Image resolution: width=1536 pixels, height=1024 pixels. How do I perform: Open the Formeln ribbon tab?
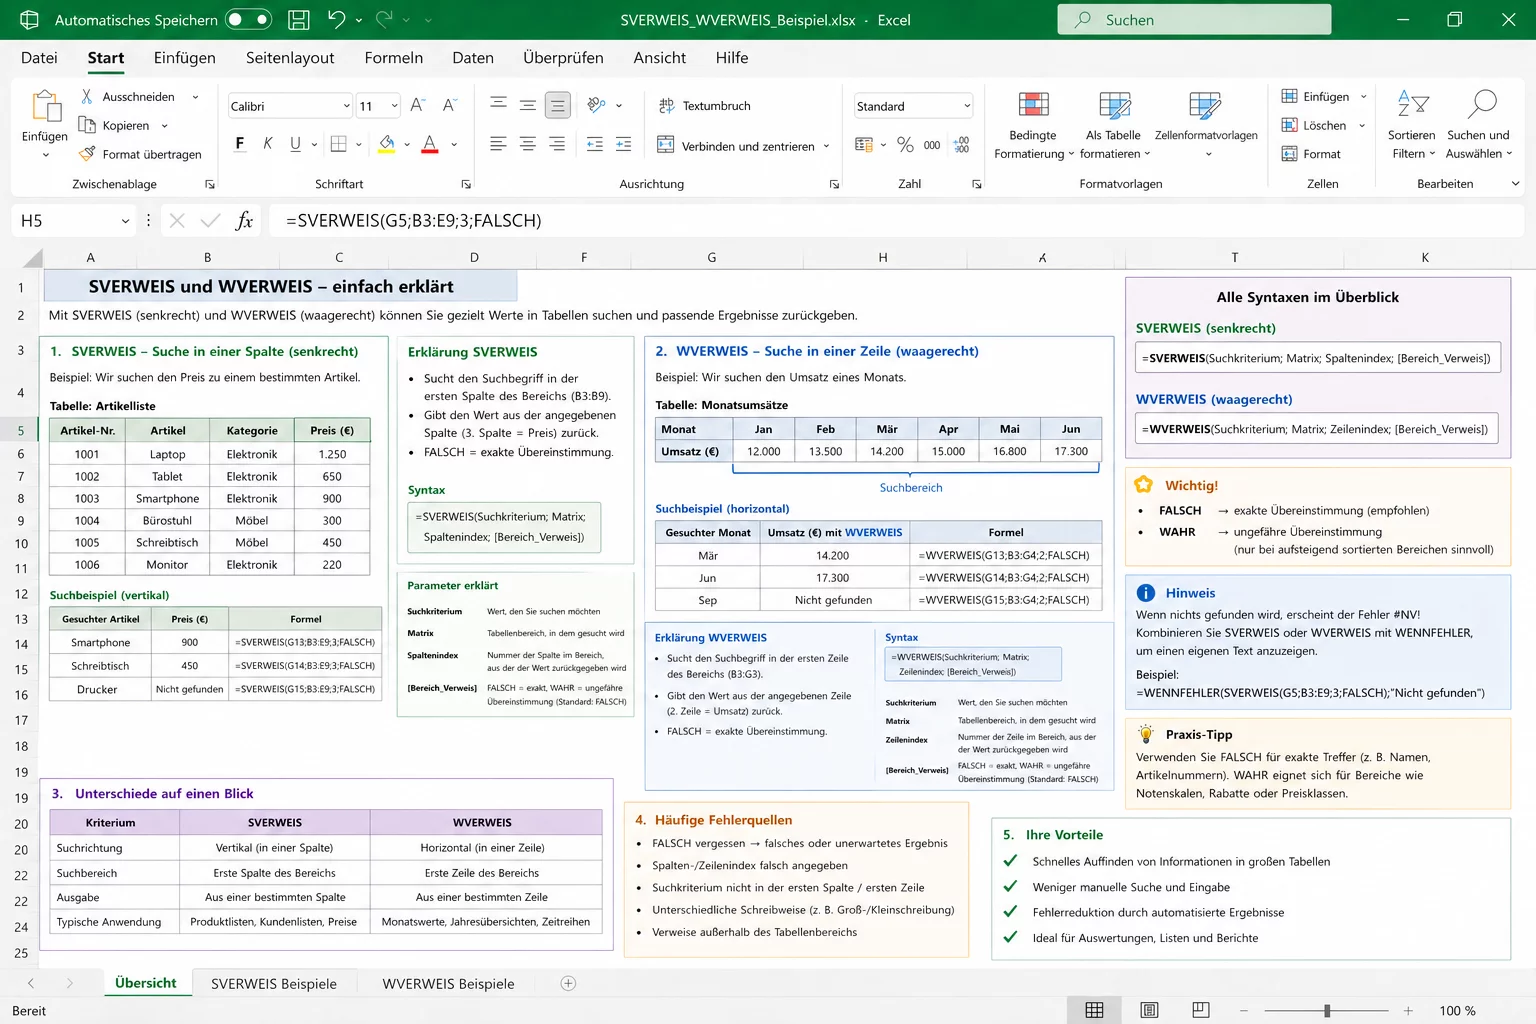393,58
